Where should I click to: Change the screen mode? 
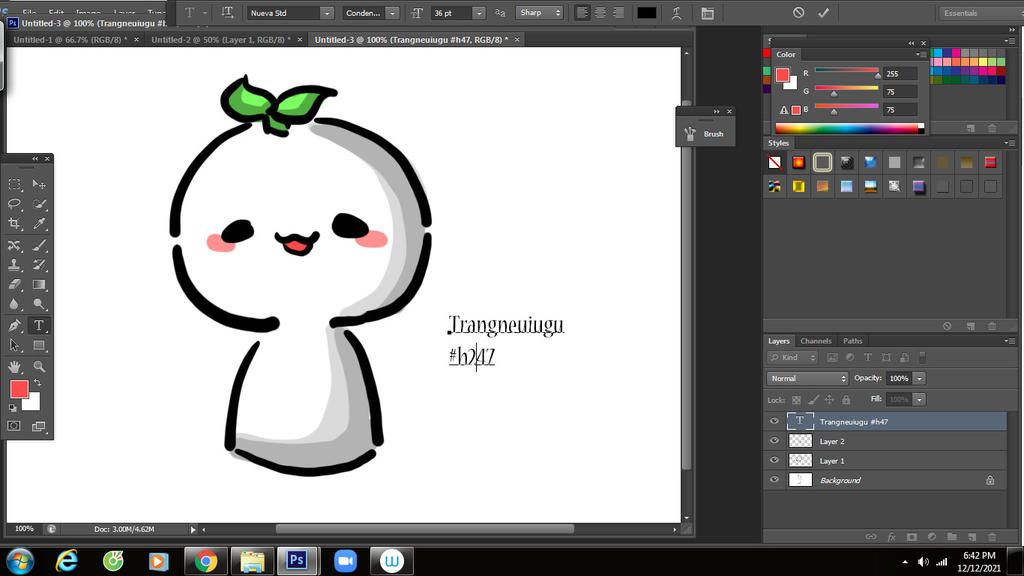pyautogui.click(x=39, y=426)
